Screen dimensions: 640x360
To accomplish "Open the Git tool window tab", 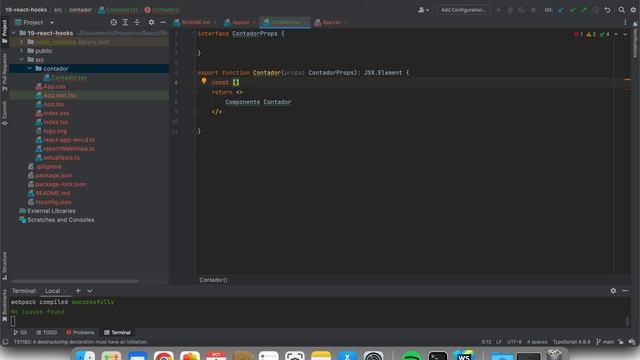I will (x=20, y=333).
